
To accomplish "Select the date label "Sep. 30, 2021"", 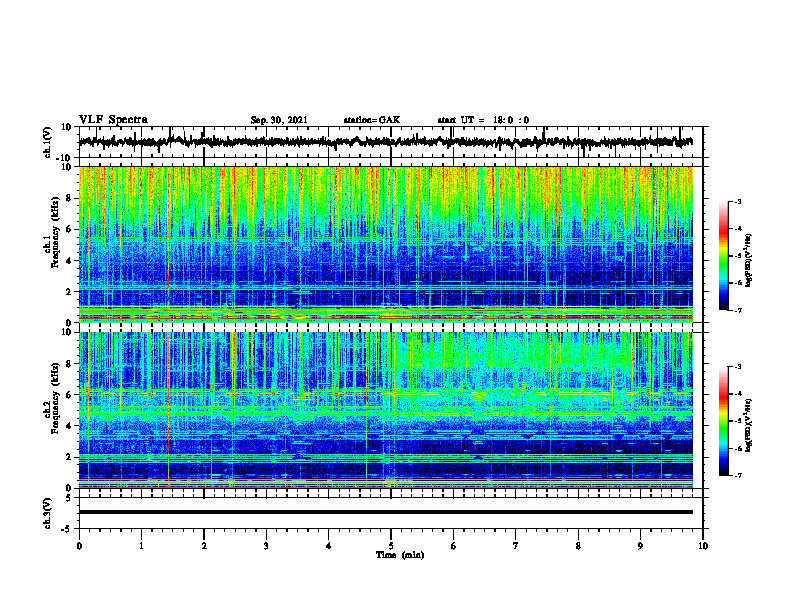I will coord(279,120).
